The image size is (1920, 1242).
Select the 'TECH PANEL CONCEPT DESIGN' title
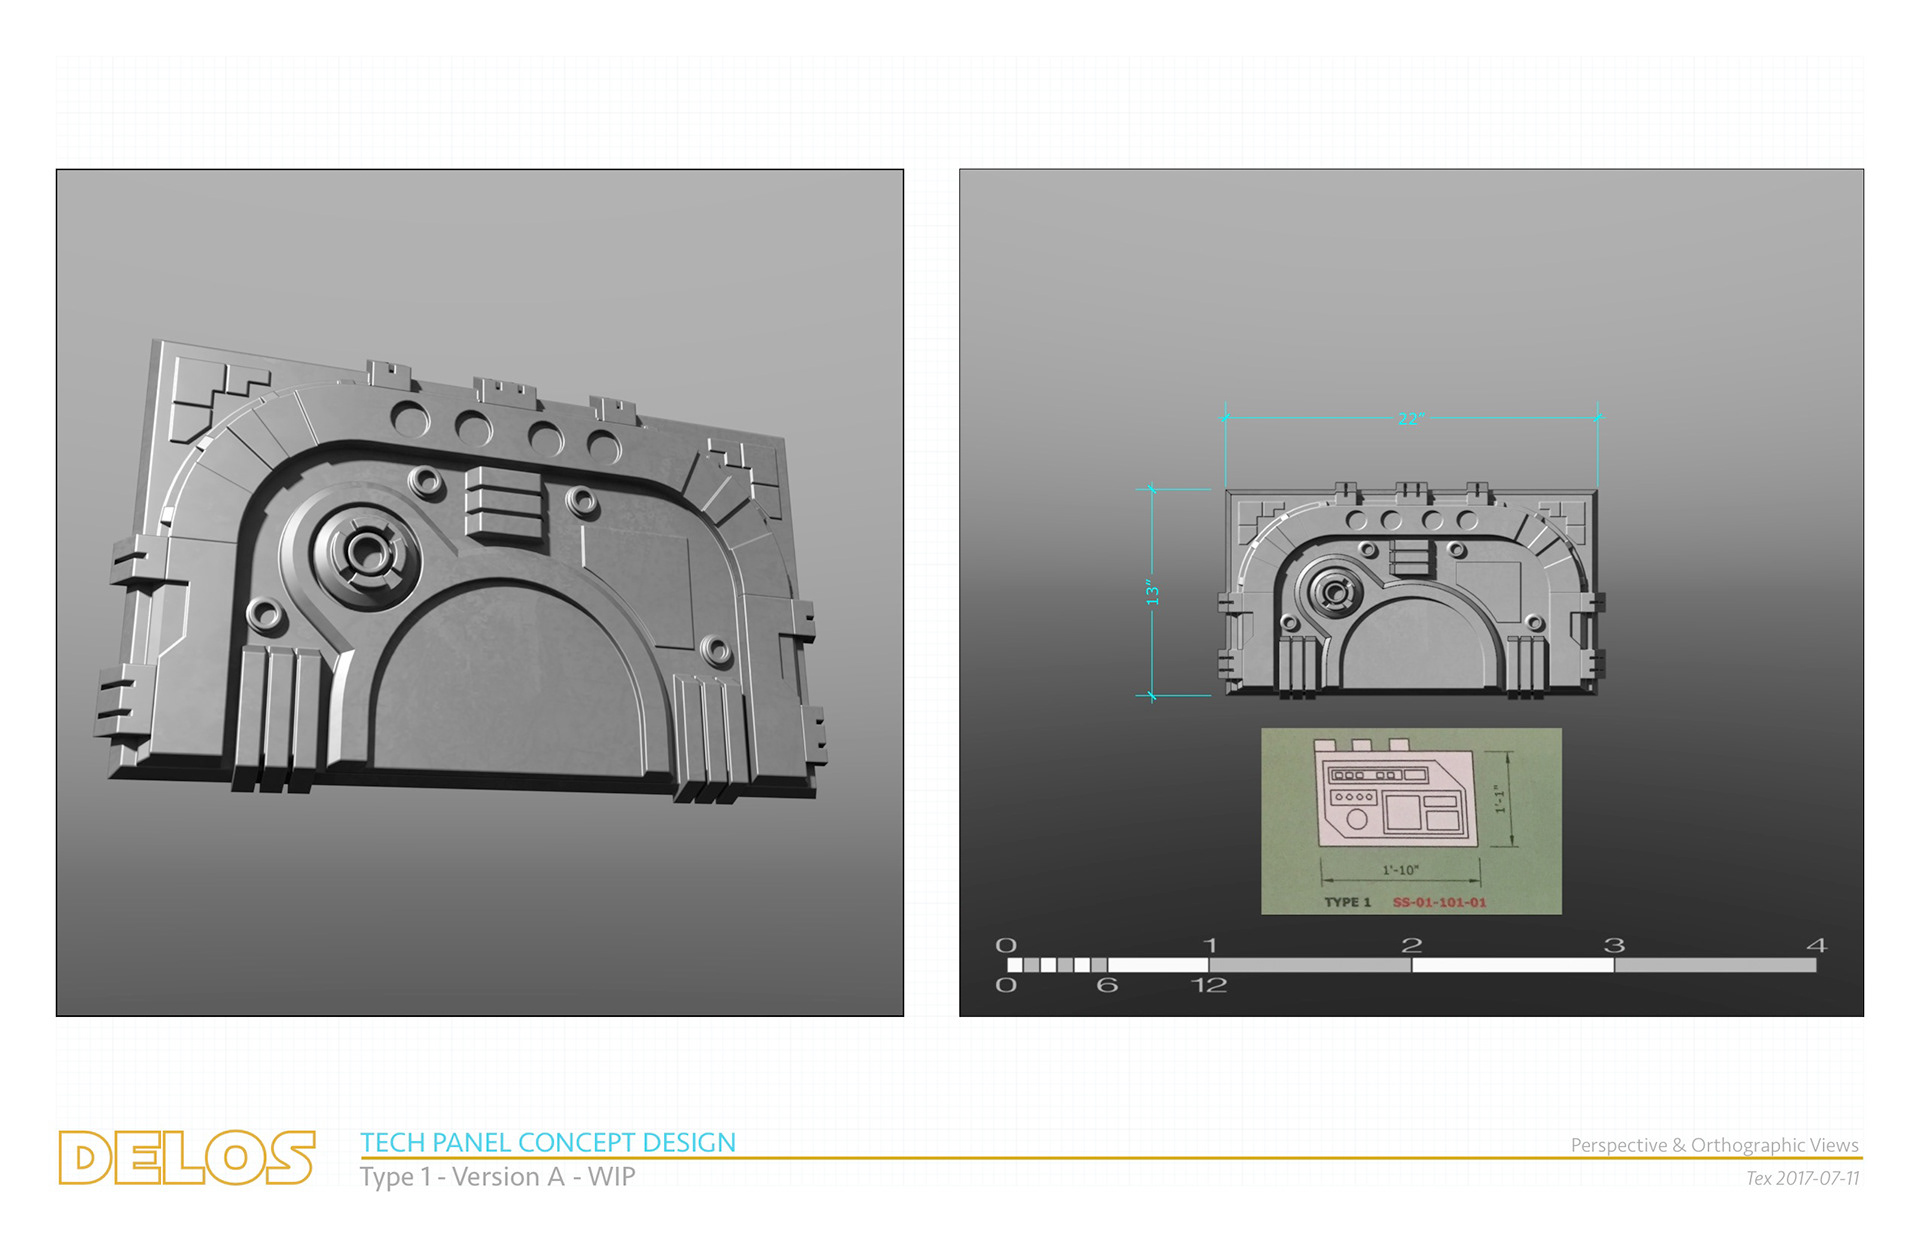548,1142
